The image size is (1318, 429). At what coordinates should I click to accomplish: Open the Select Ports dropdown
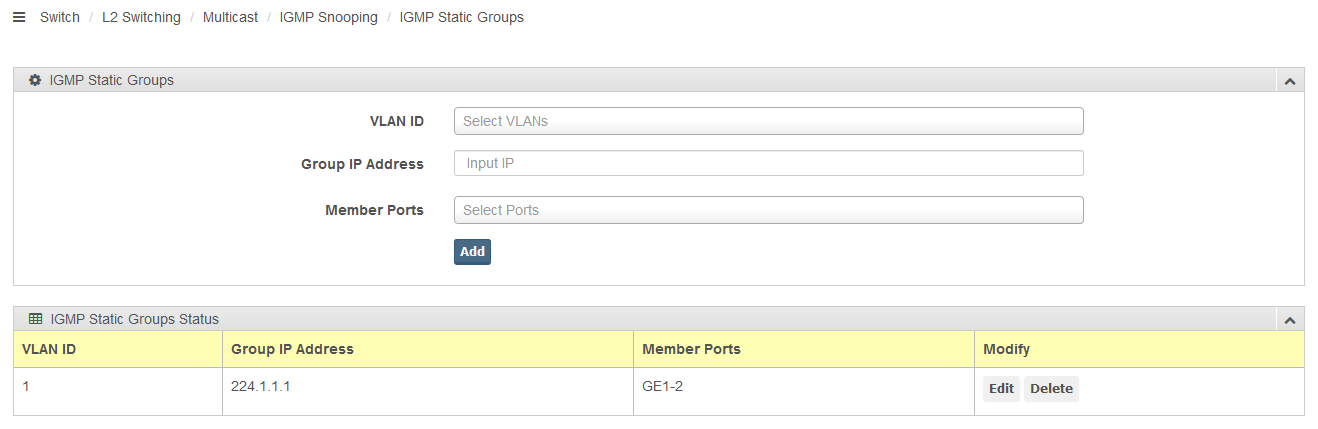pyautogui.click(x=768, y=210)
